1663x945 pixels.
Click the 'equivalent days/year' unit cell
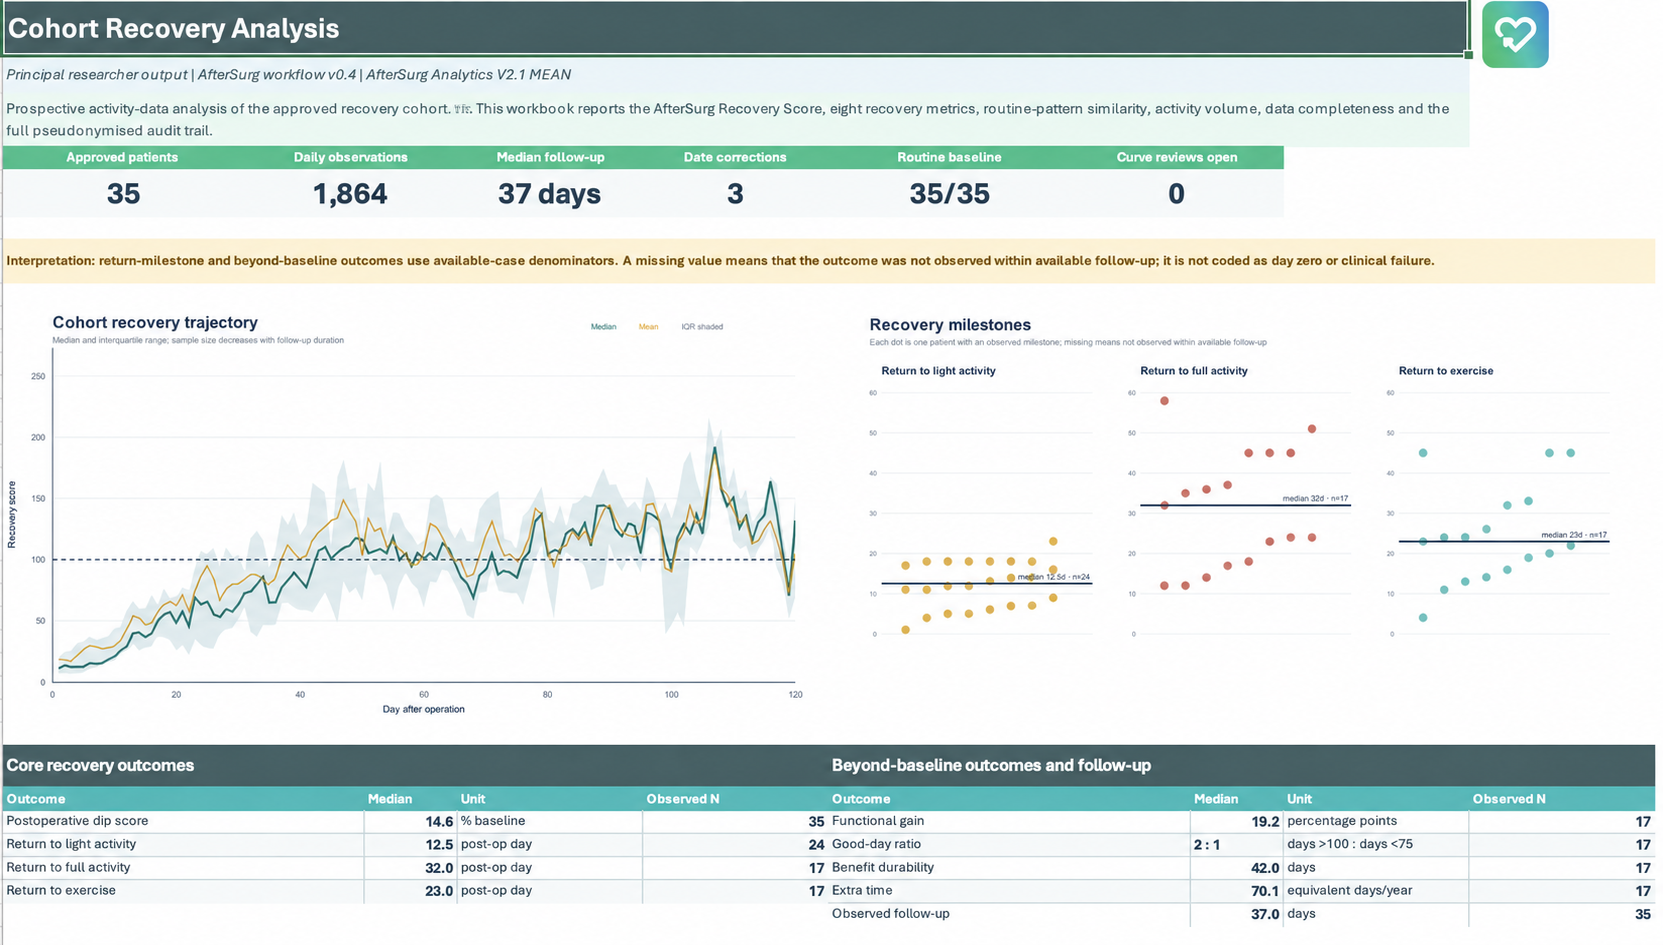[x=1376, y=891]
